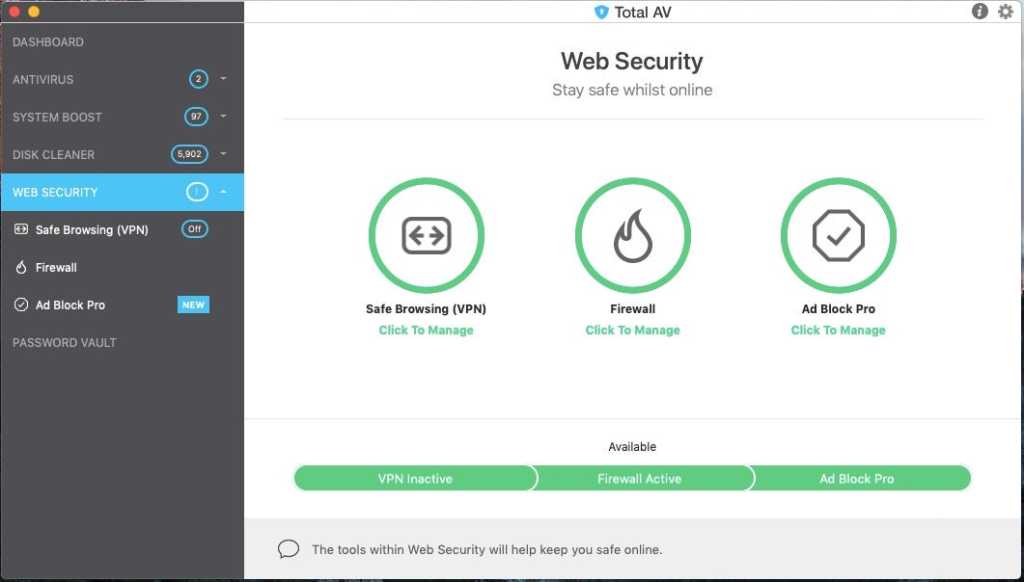This screenshot has height=582, width=1024.
Task: Toggle the Safe Browsing VPN Off switch
Action: pos(195,229)
